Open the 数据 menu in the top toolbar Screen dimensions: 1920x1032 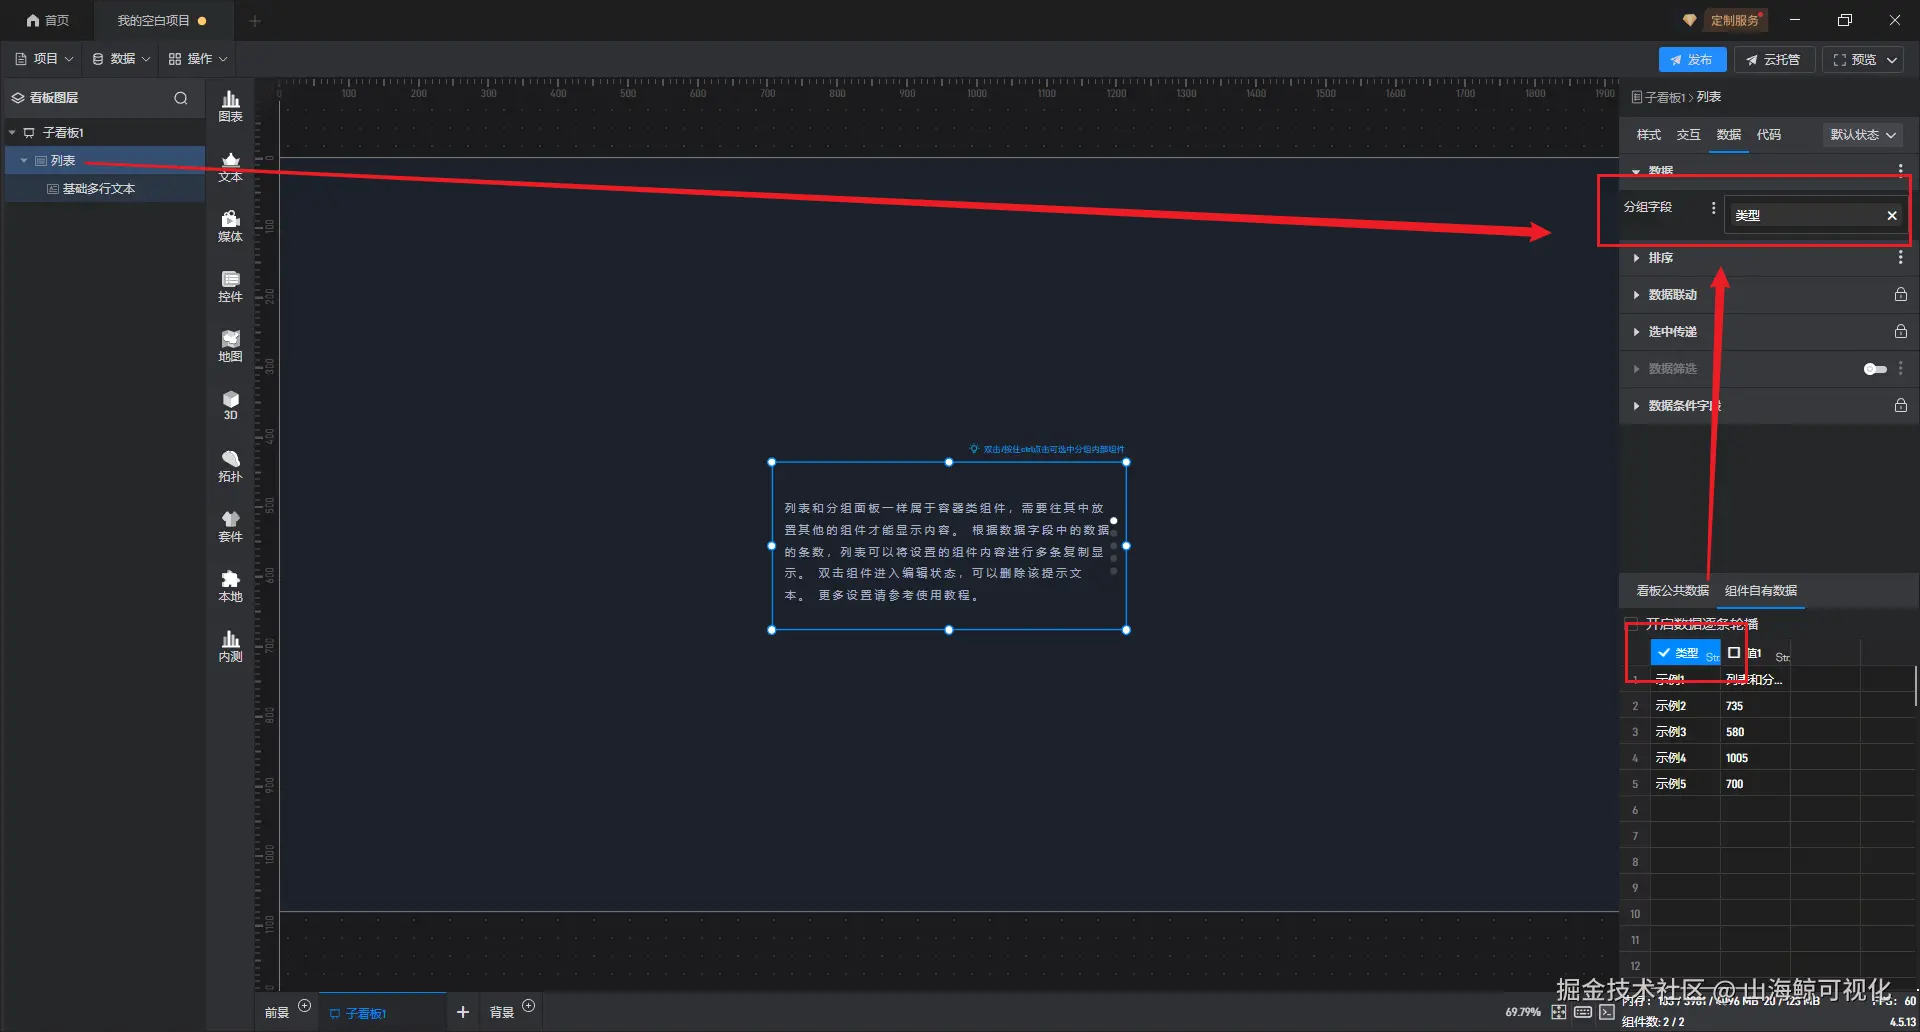[121, 59]
